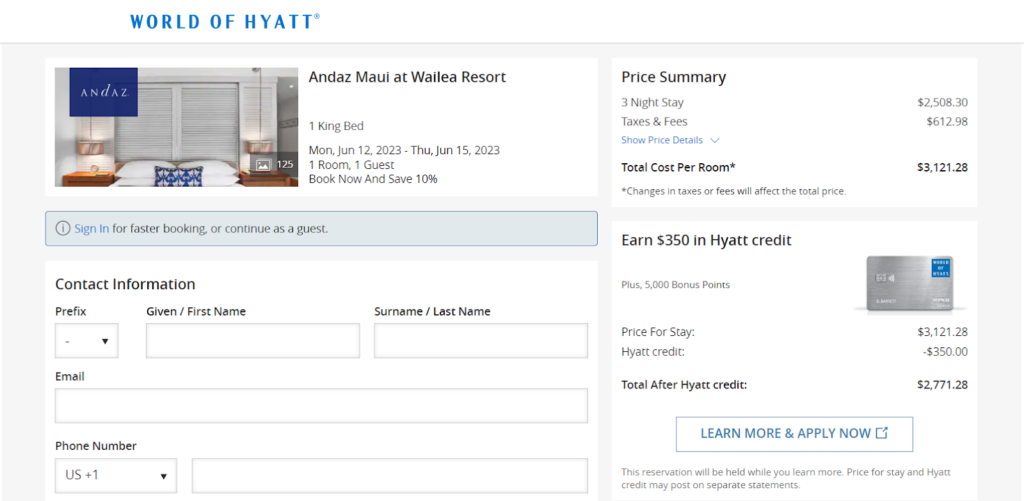This screenshot has width=1024, height=501.
Task: Click the info icon beside Sign In
Action: click(x=63, y=228)
